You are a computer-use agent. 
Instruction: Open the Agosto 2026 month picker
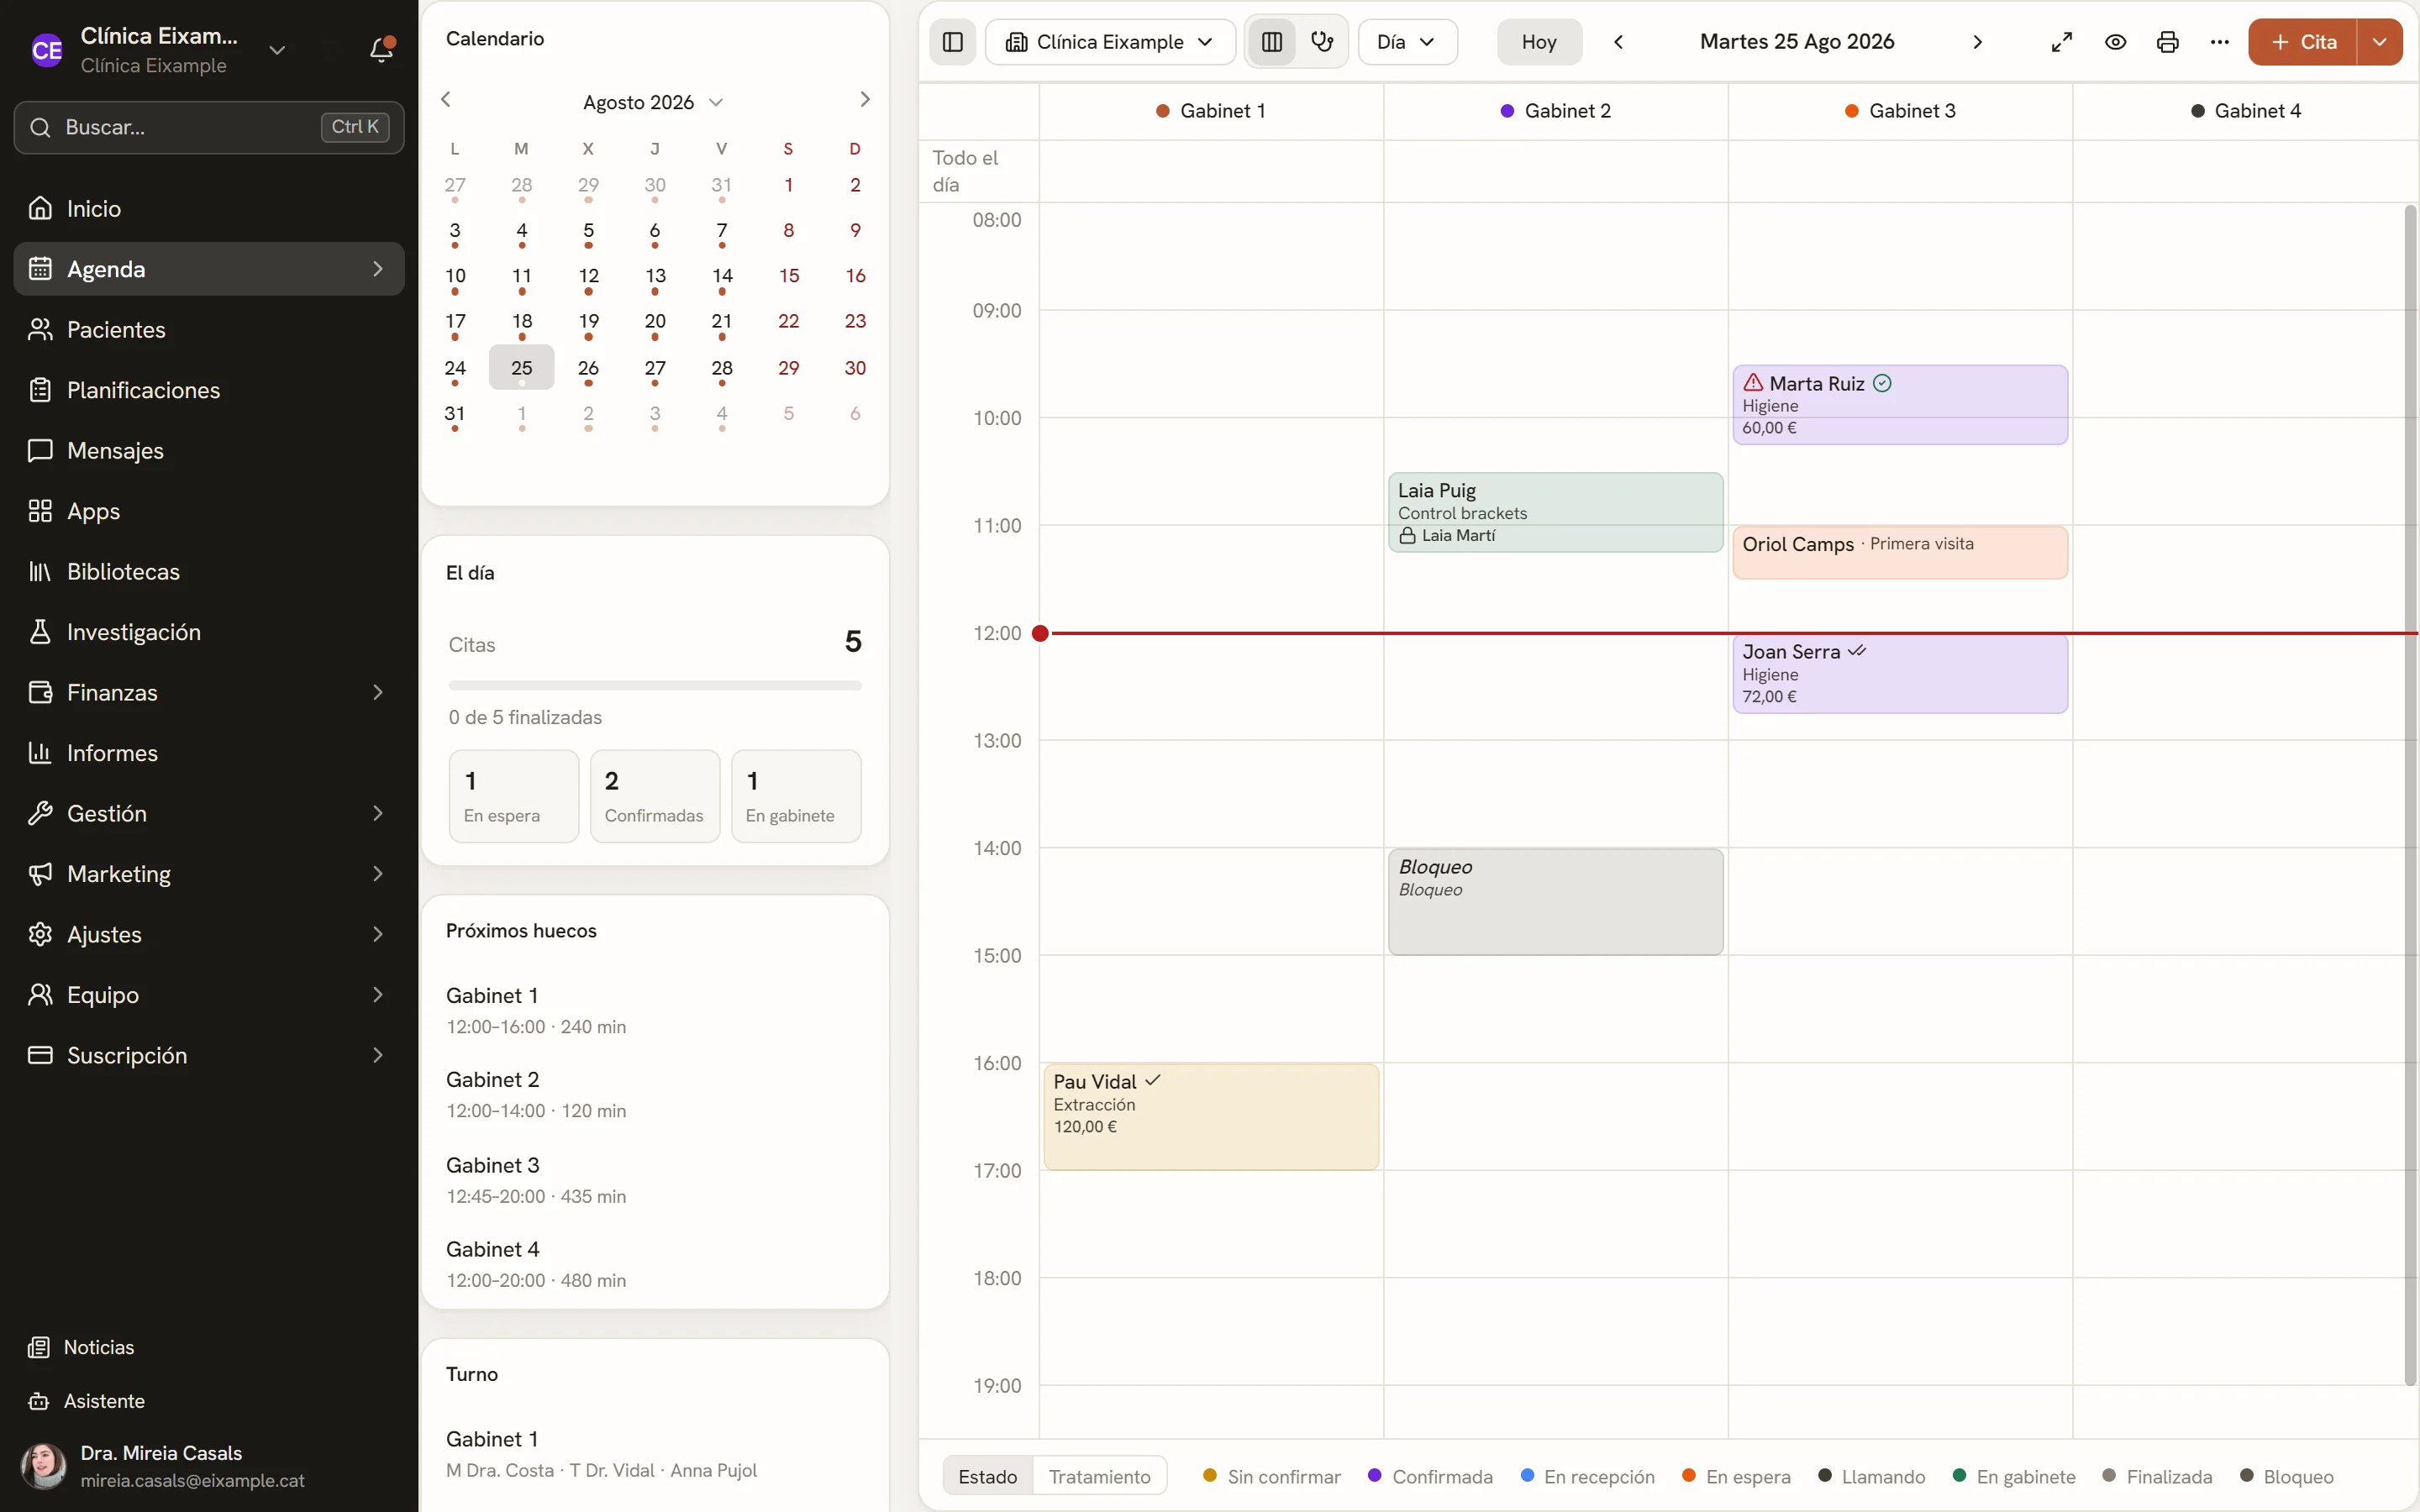(653, 102)
